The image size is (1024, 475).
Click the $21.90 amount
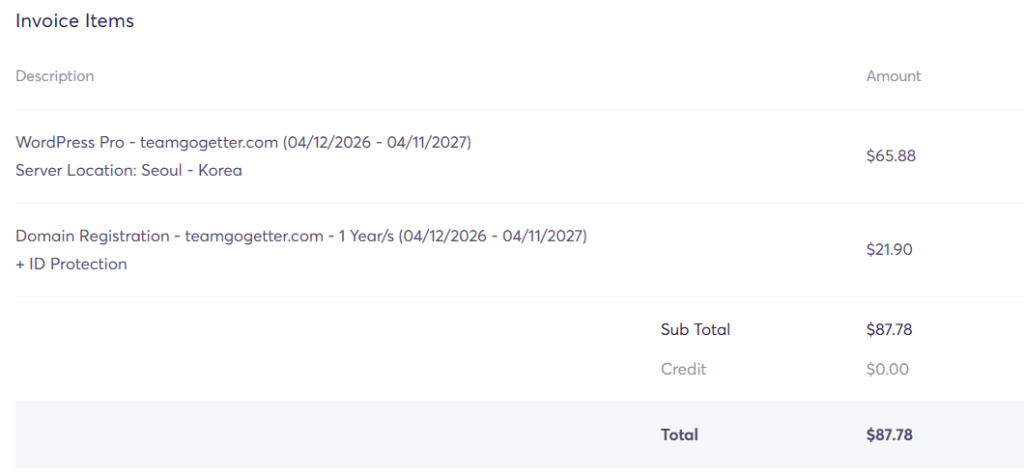889,250
